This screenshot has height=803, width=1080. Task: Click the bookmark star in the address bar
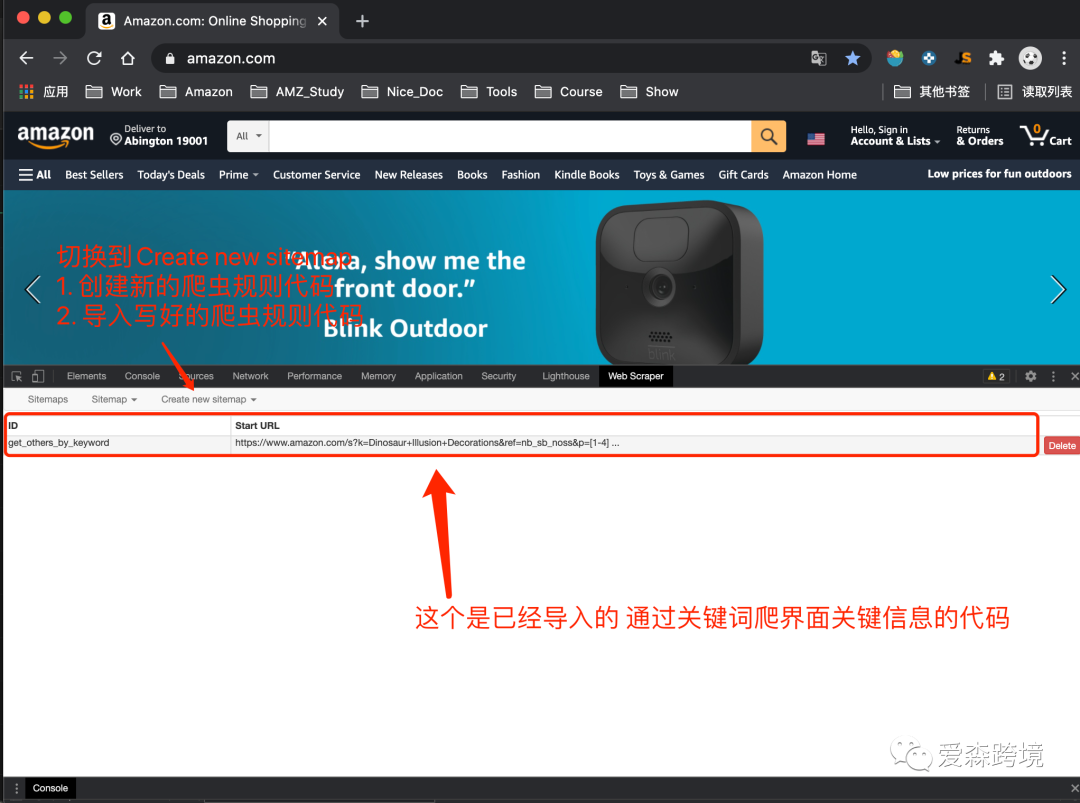coord(853,59)
